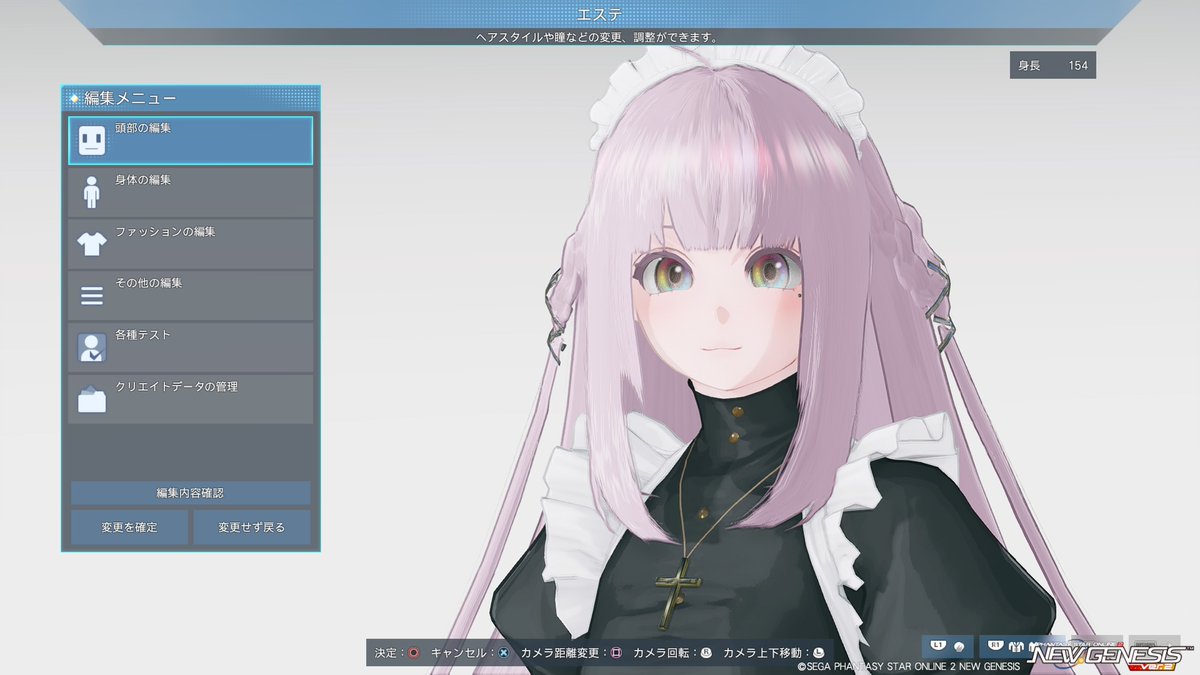Click 変更せず戻る to discard changes
This screenshot has height=675, width=1200.
pos(251,527)
